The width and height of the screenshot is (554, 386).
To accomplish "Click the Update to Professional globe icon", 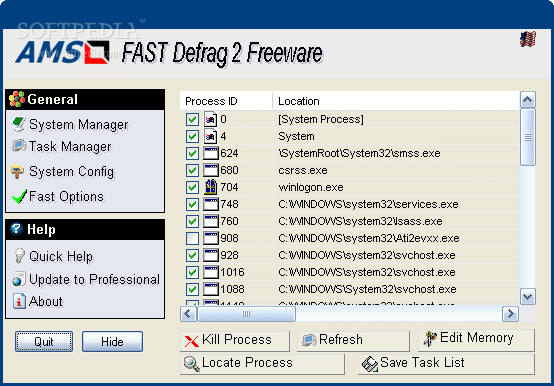I will tap(18, 279).
